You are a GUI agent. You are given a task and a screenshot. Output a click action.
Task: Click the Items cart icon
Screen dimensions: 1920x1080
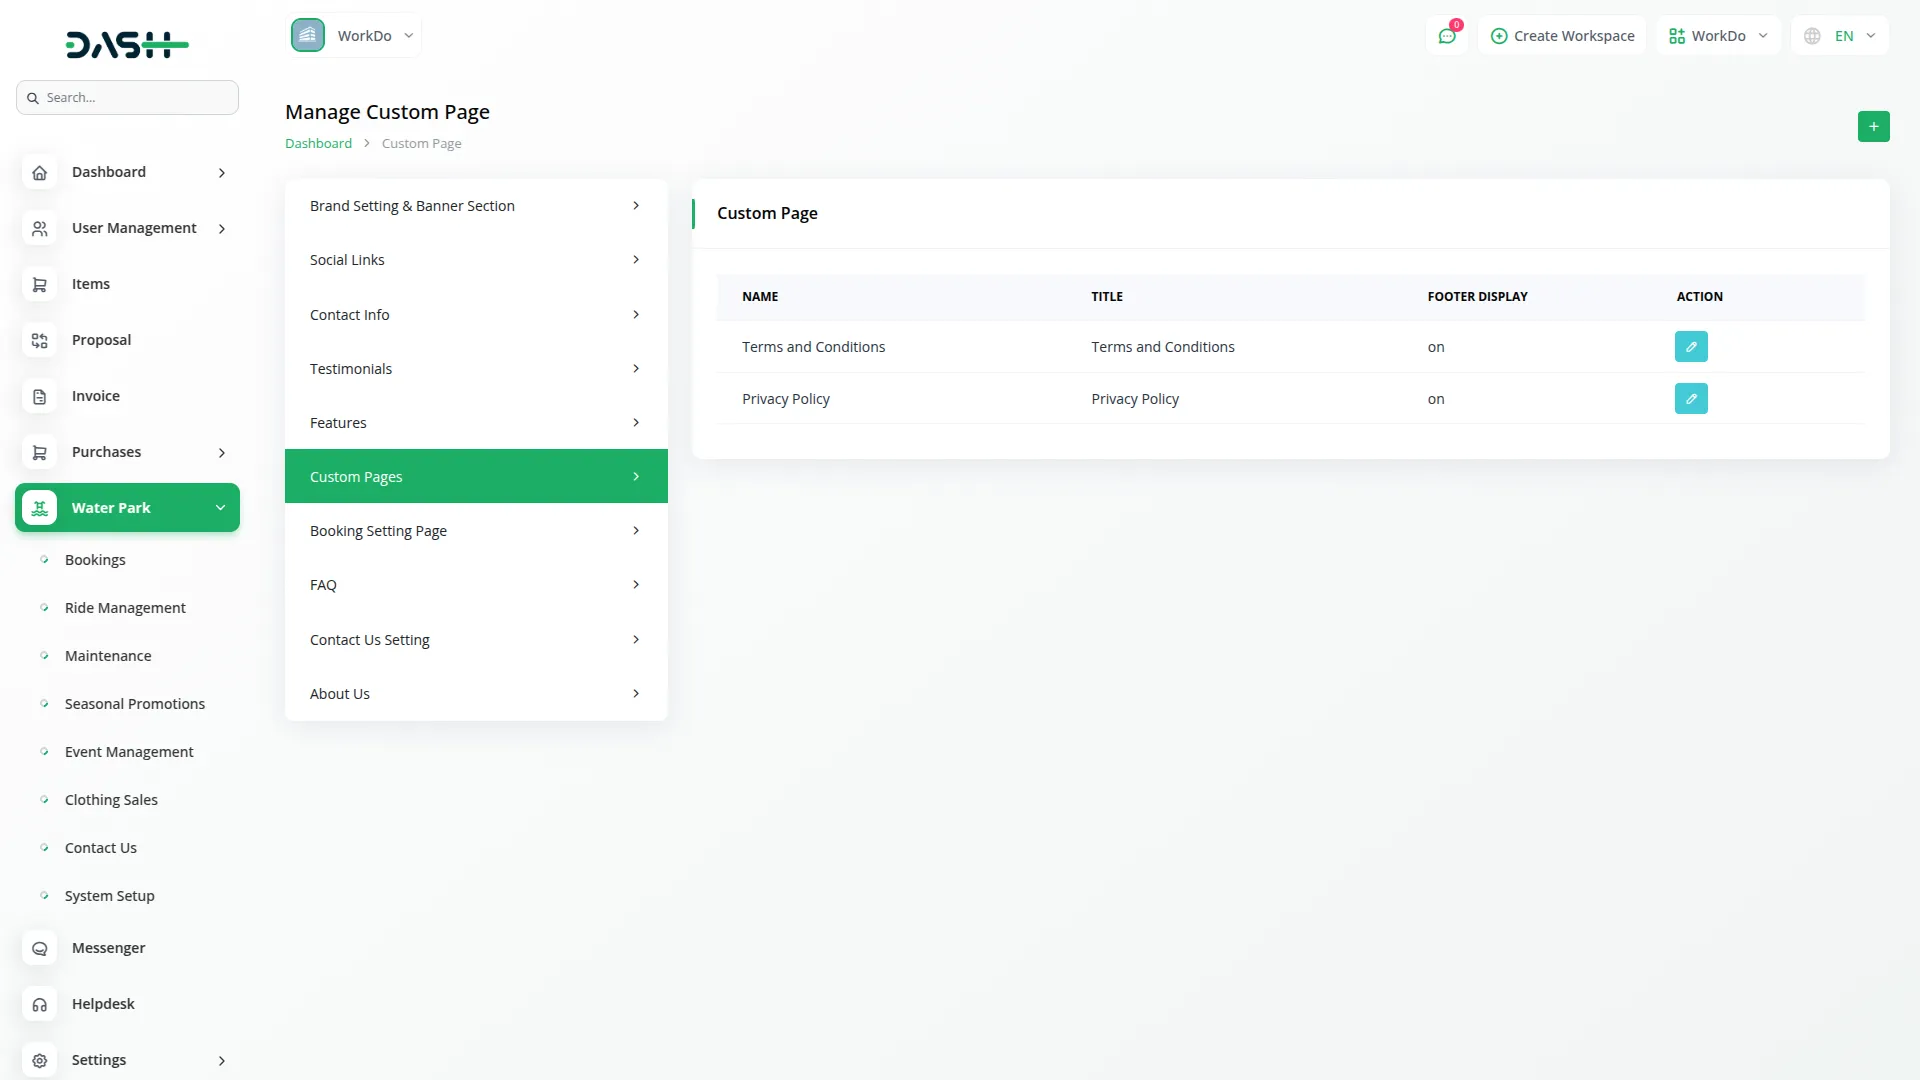click(x=39, y=284)
